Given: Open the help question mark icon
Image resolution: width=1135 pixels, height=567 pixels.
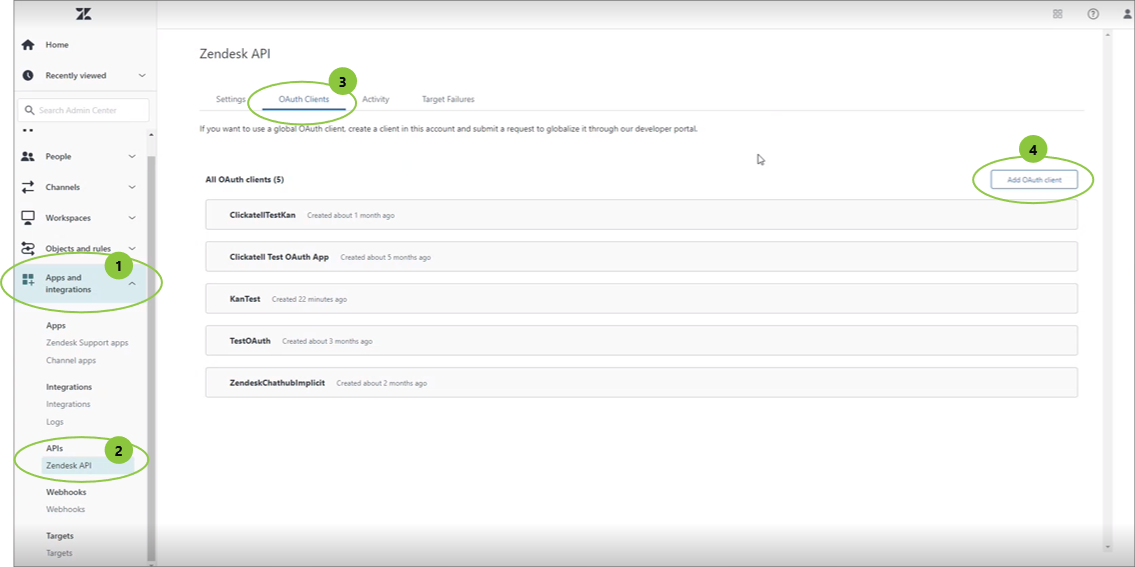Looking at the screenshot, I should 1093,14.
